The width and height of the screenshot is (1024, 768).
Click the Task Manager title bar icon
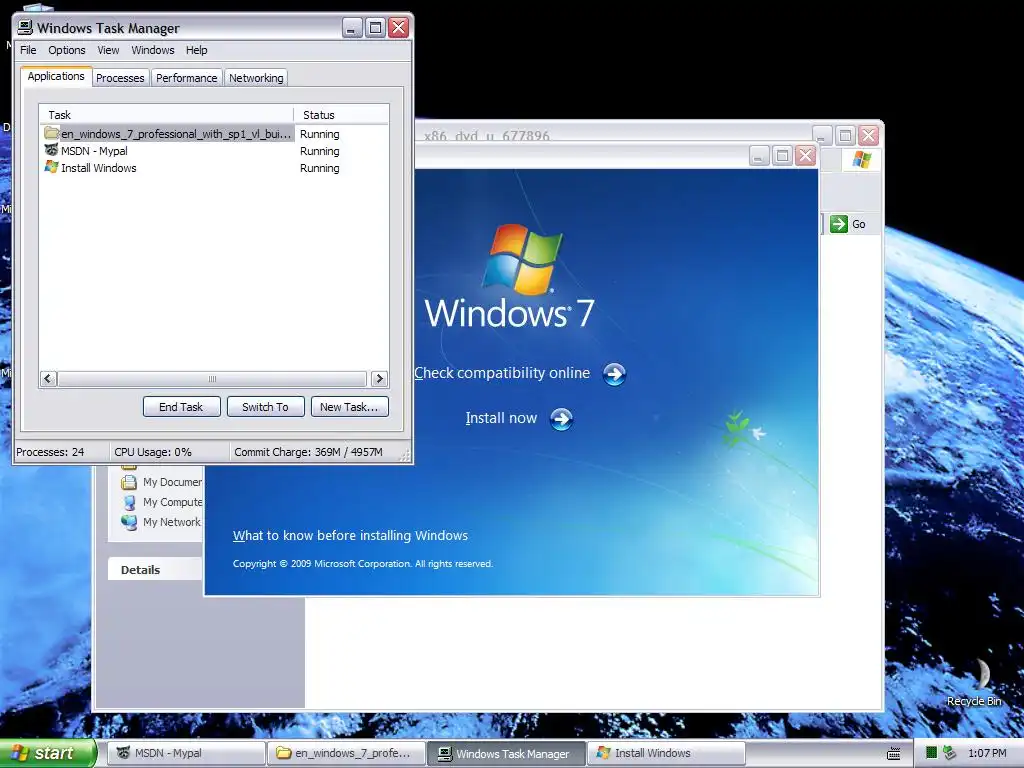click(x=25, y=27)
